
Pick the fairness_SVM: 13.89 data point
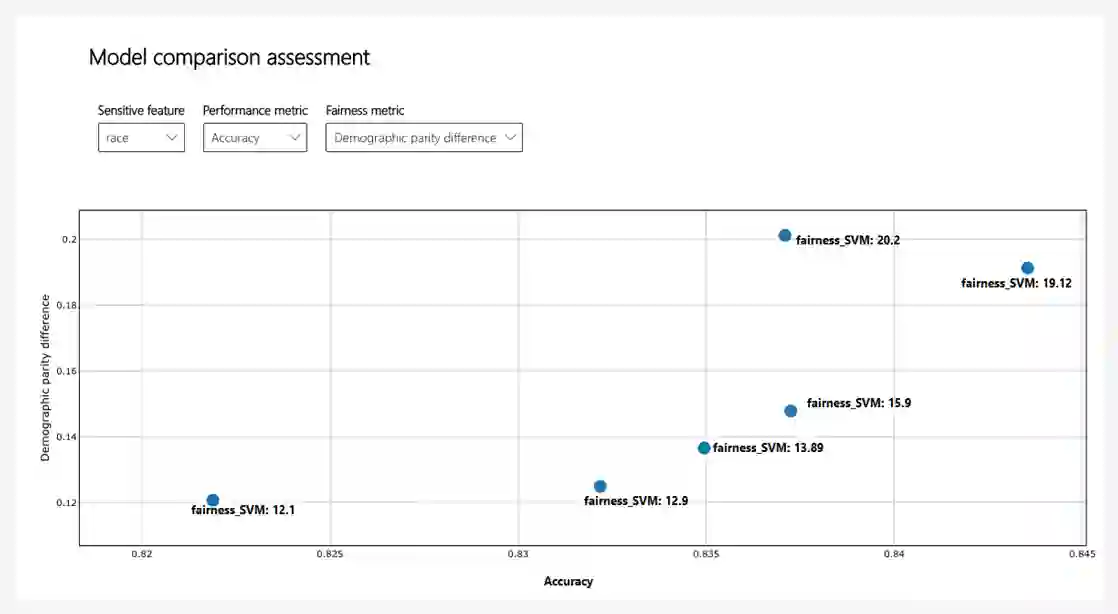[x=704, y=448]
